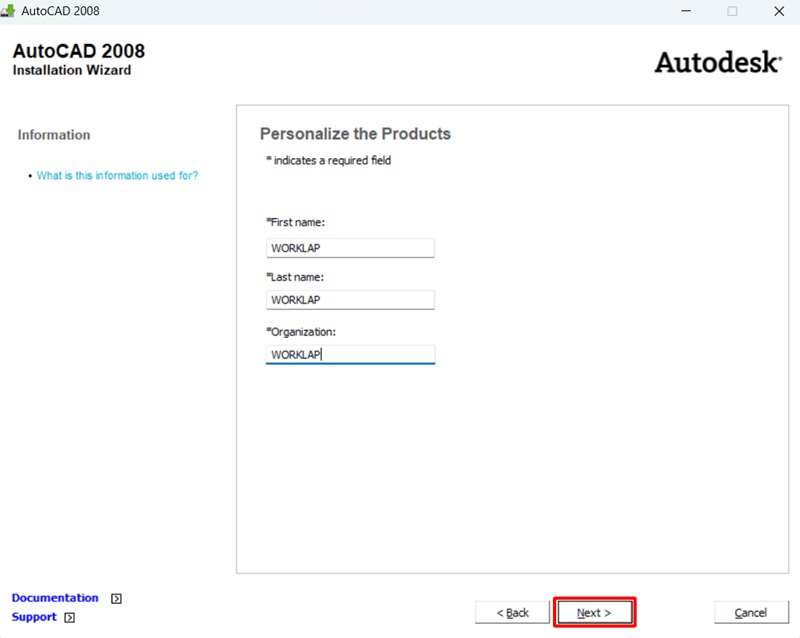Open the Support link
Image resolution: width=800 pixels, height=638 pixels.
point(34,617)
